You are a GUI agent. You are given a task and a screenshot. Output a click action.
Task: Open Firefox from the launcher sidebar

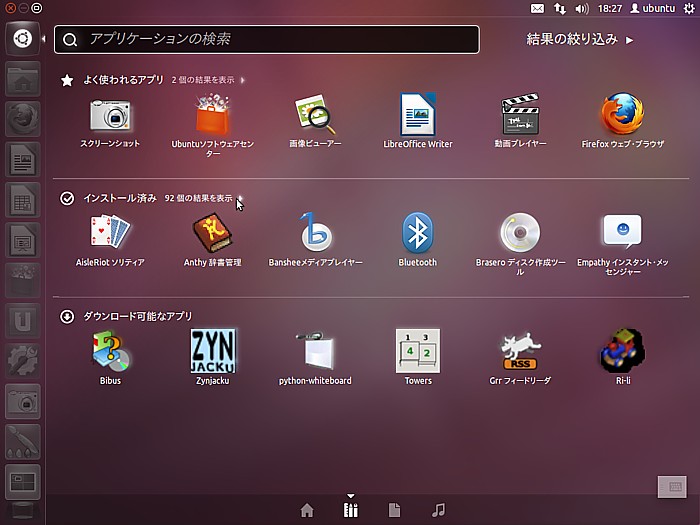pyautogui.click(x=23, y=119)
